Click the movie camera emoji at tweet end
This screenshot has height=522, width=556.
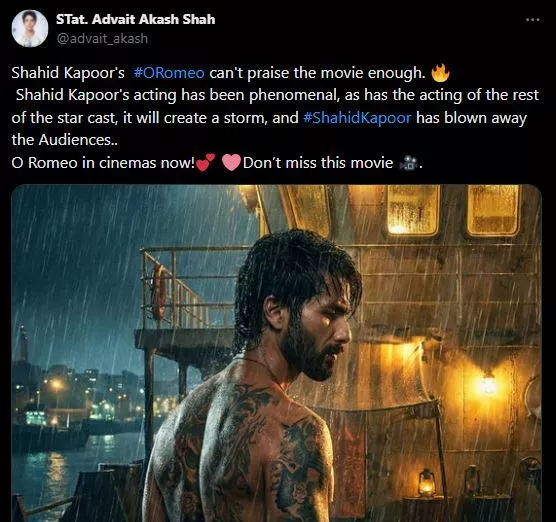[x=409, y=163]
